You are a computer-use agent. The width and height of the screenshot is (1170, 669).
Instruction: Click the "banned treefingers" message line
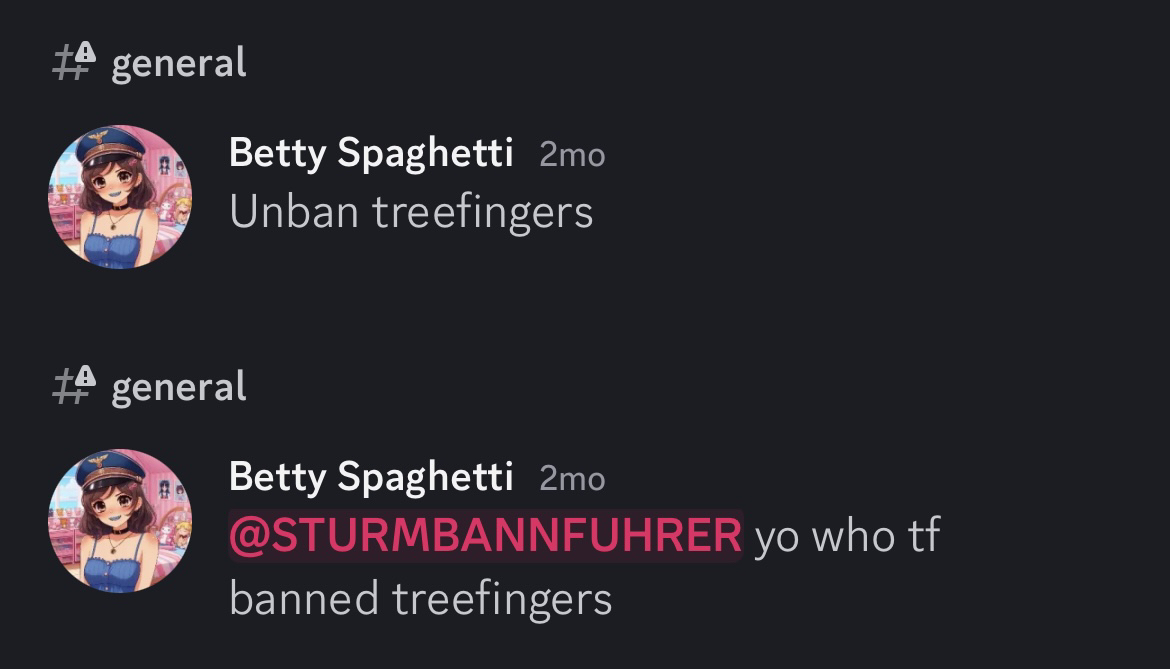[421, 600]
